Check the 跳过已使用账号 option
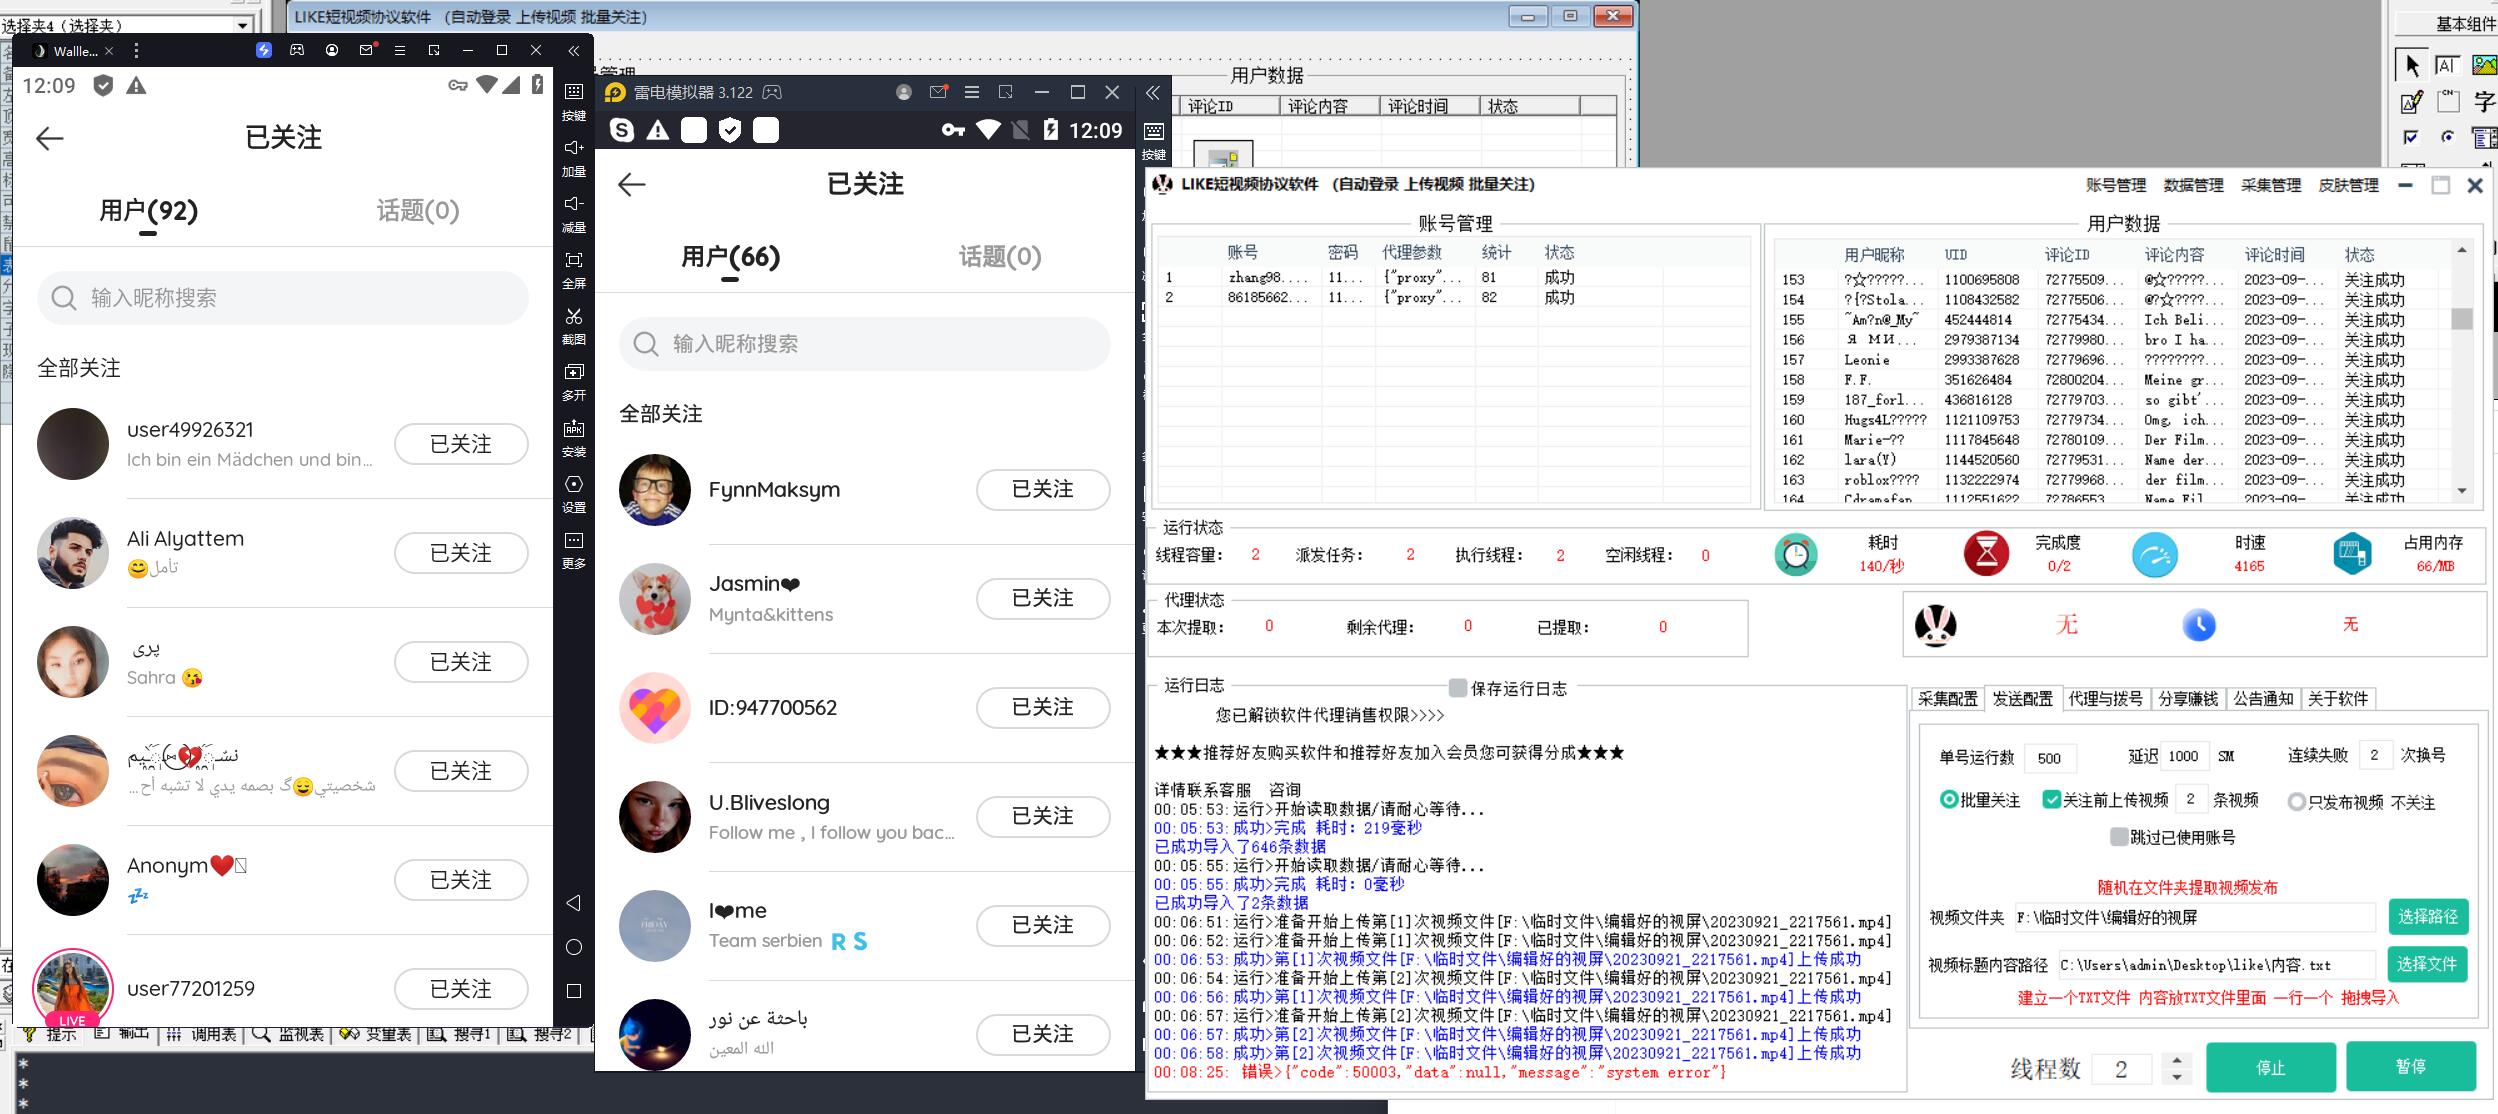The height and width of the screenshot is (1114, 2498). pos(2118,836)
